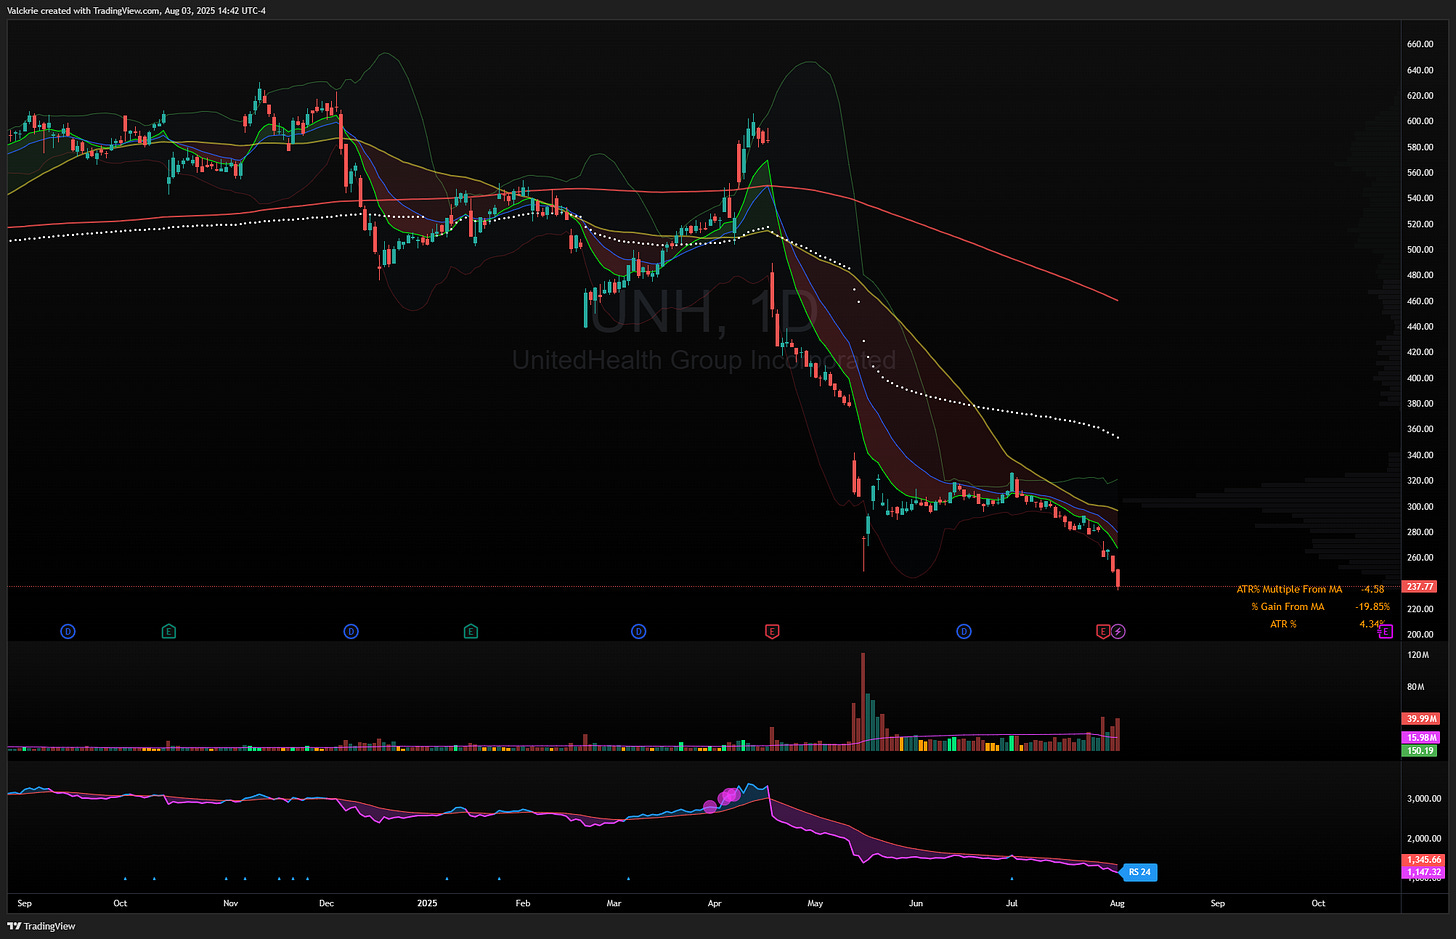The width and height of the screenshot is (1456, 939).
Task: Click the 660.00 price scale label
Action: pos(1420,44)
